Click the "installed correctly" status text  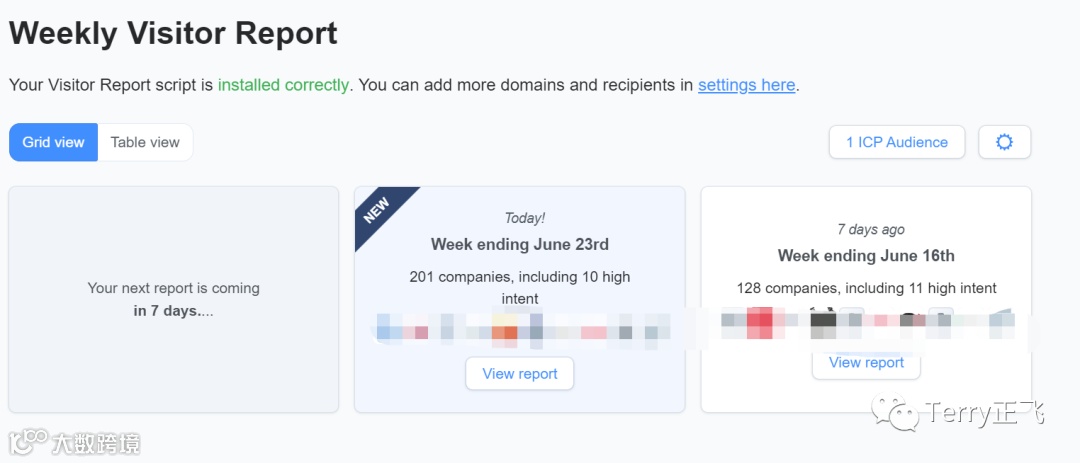coord(283,85)
